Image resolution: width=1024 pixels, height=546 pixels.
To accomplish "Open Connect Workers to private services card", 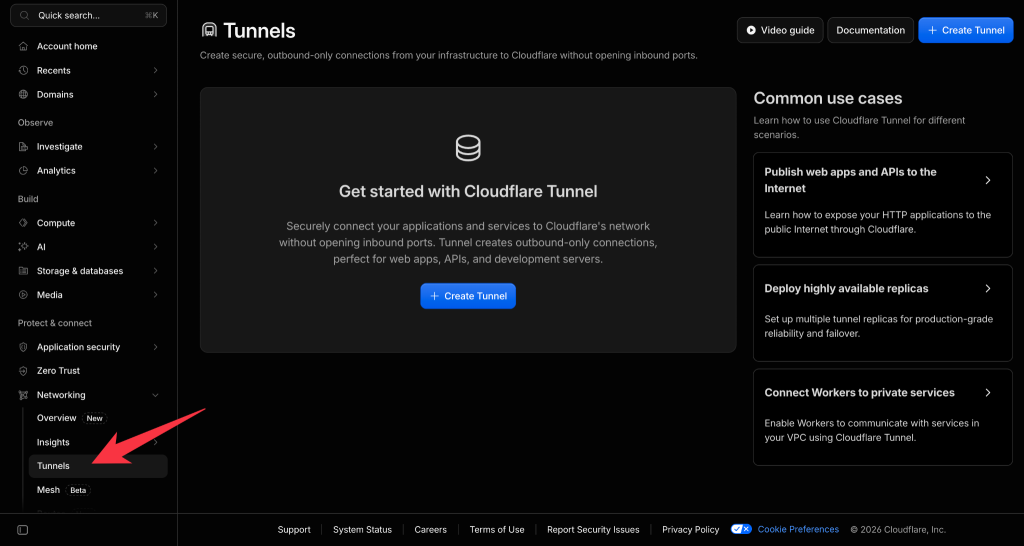I will pyautogui.click(x=883, y=417).
